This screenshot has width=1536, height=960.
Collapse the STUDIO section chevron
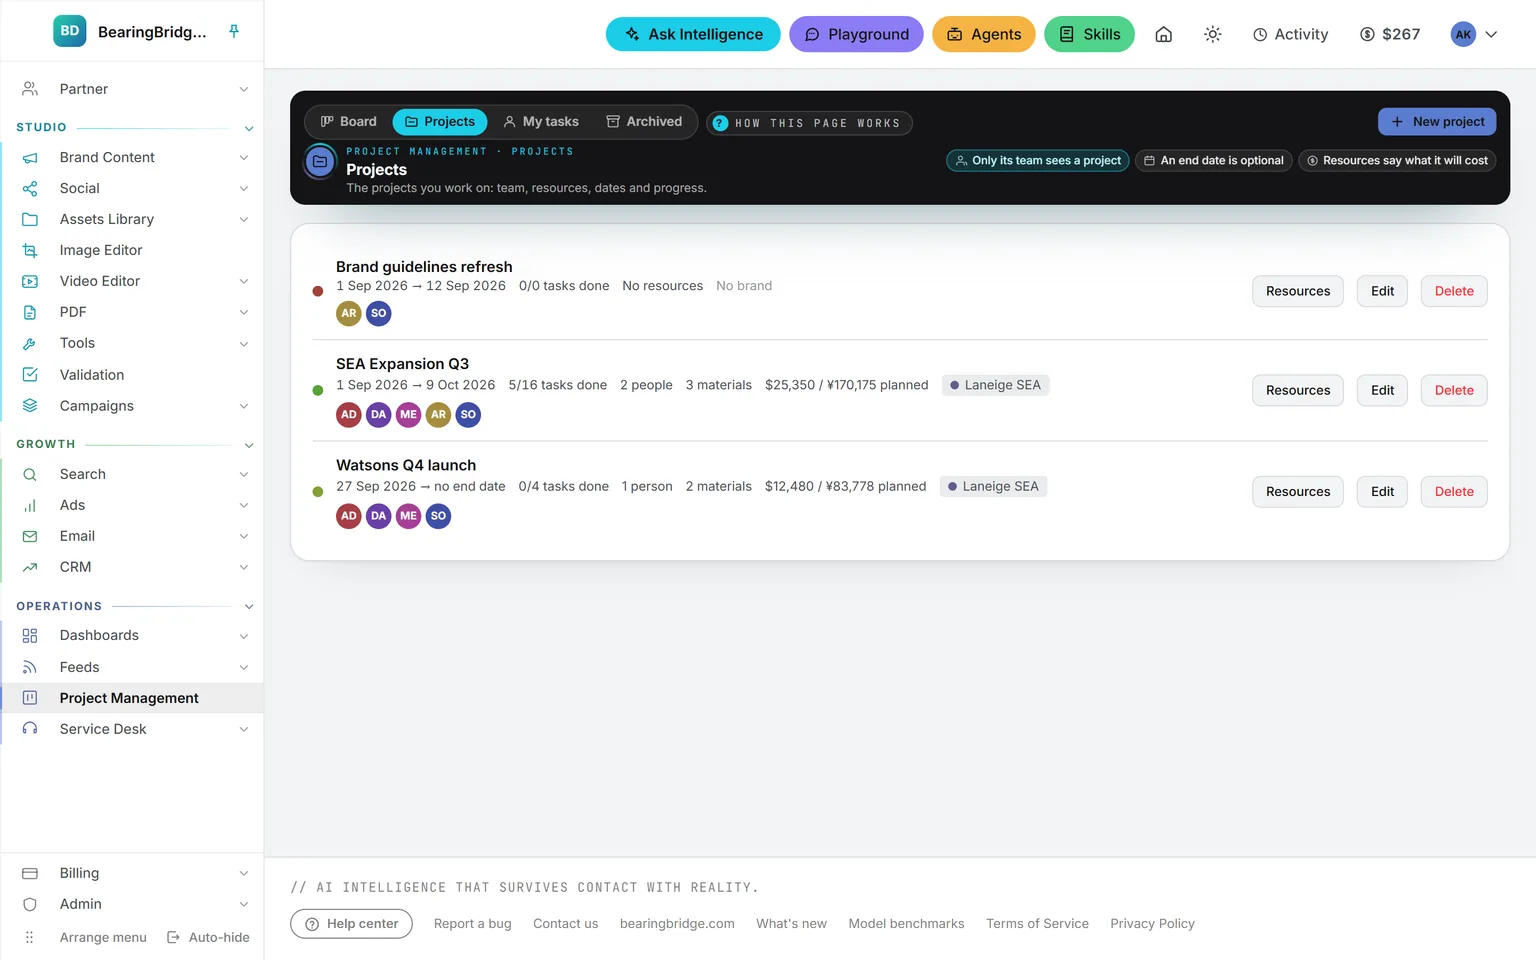tap(249, 128)
